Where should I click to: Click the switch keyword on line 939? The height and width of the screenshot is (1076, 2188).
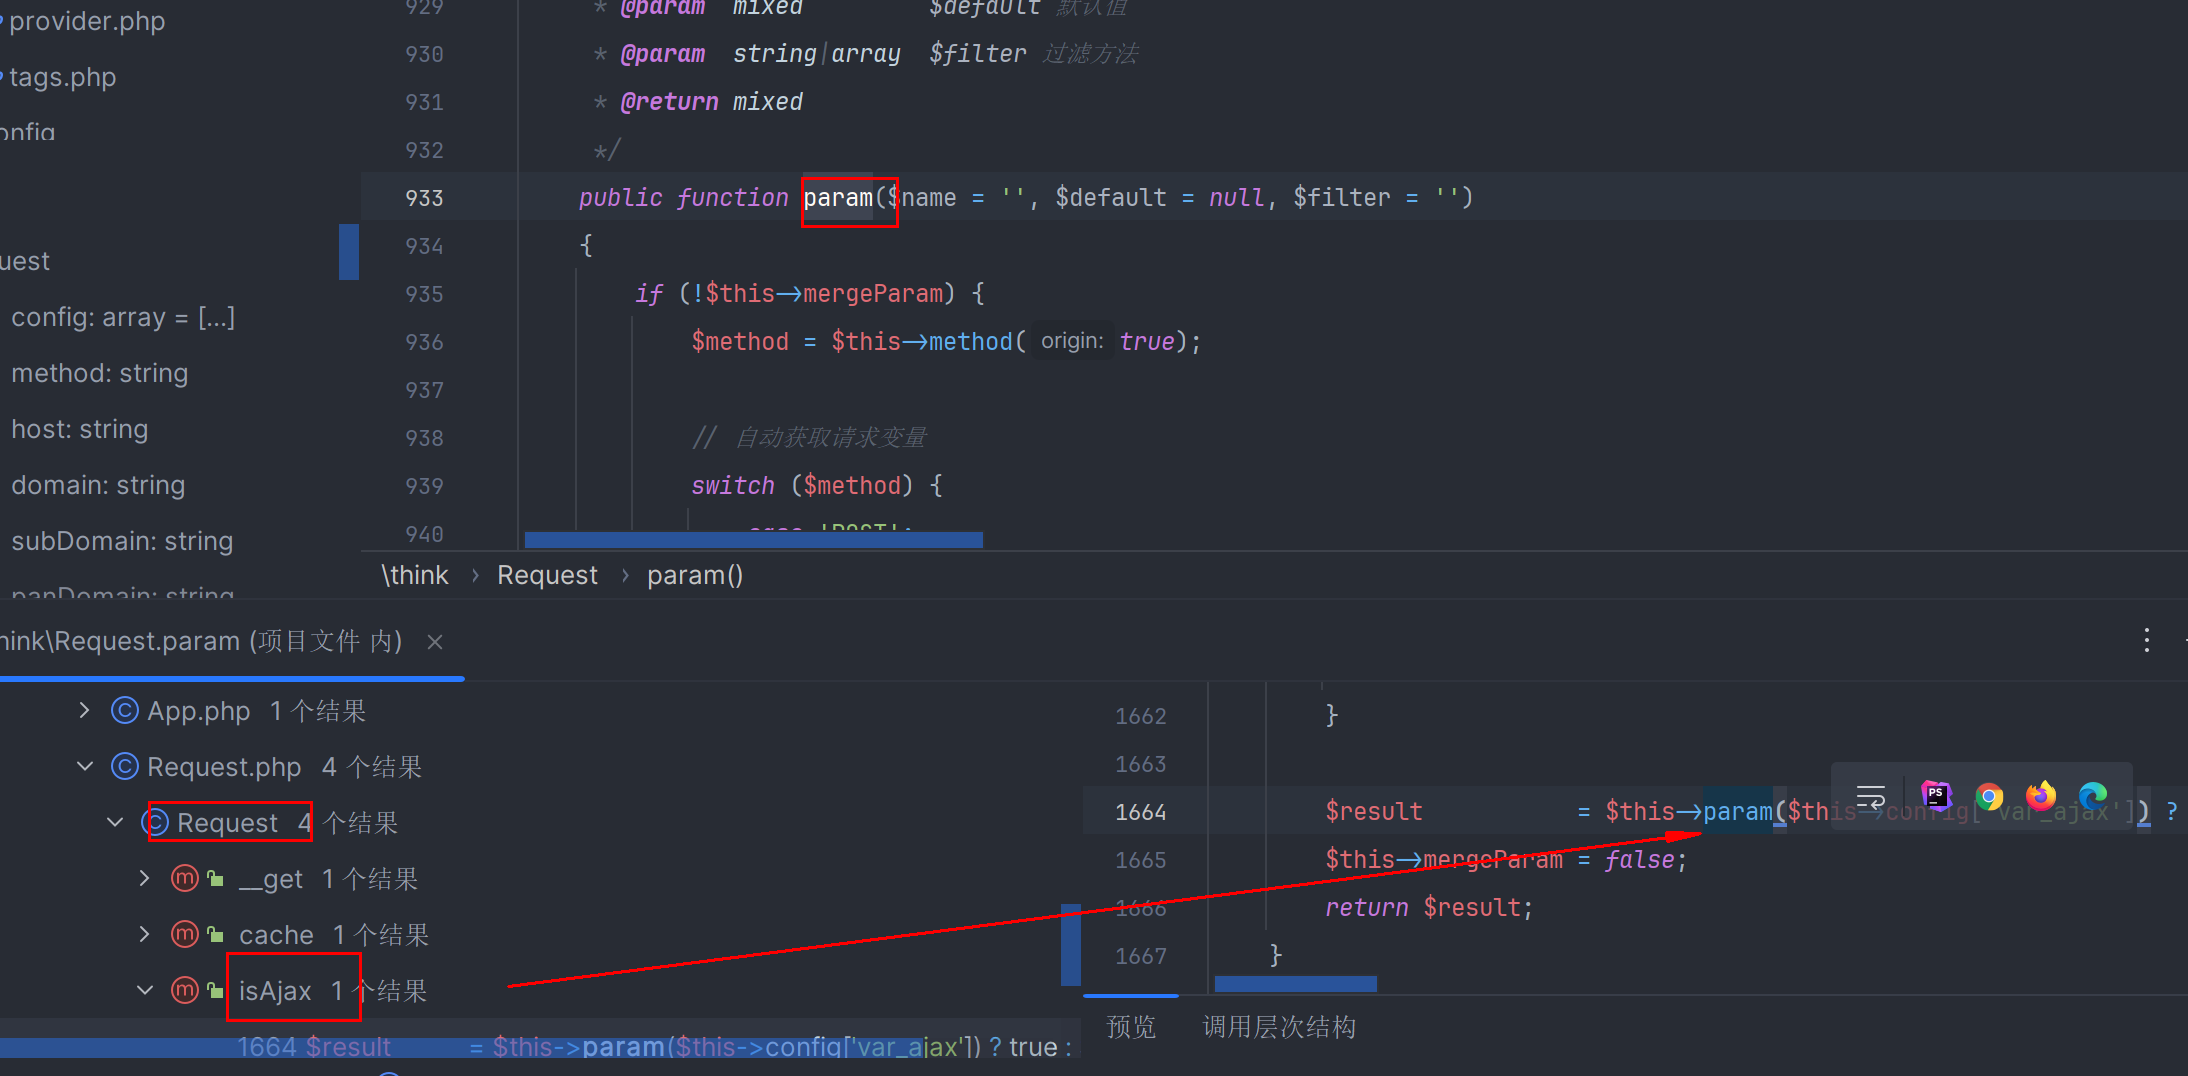tap(732, 486)
